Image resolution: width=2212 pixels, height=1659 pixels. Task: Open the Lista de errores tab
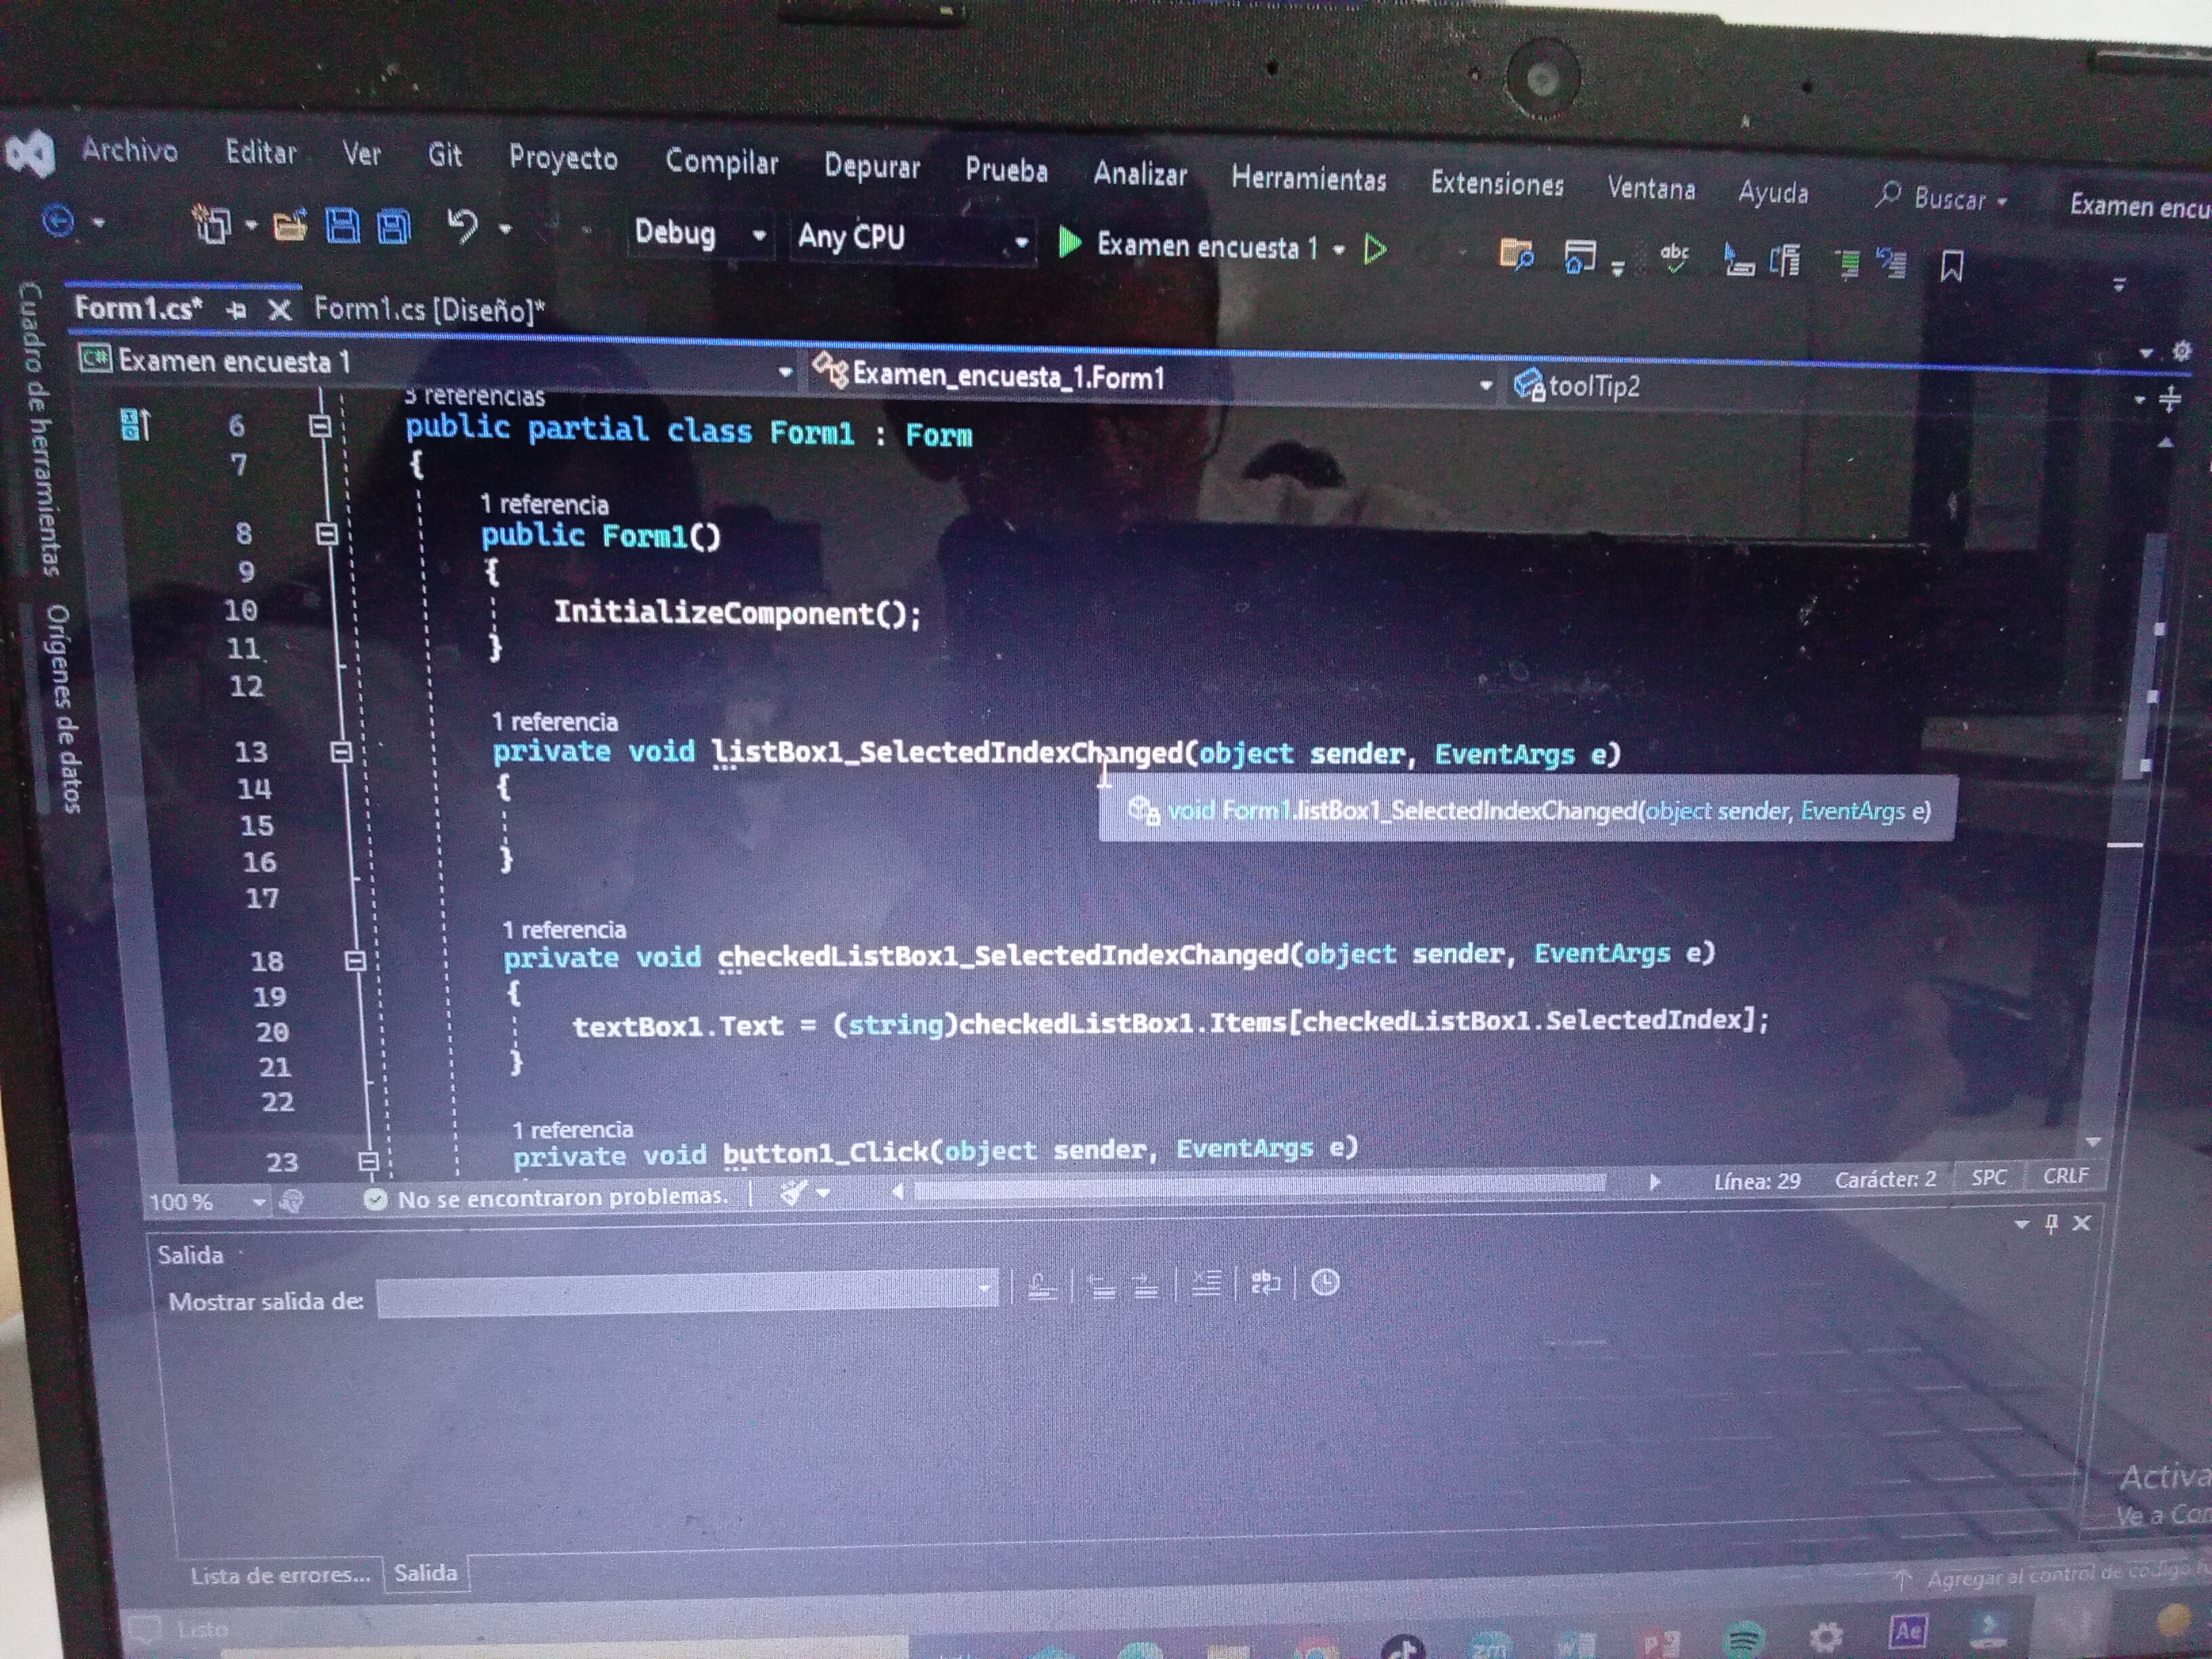pos(280,1575)
